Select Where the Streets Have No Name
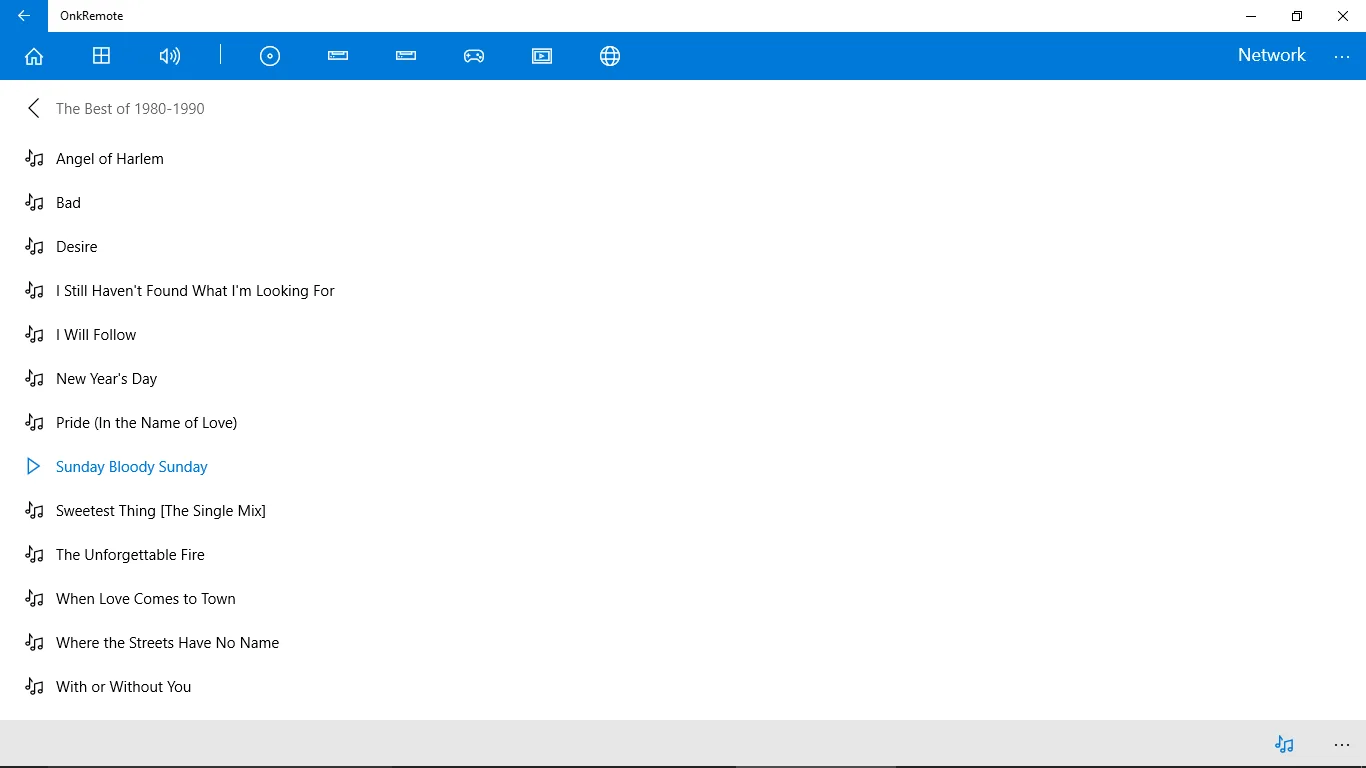The width and height of the screenshot is (1366, 768). pos(168,643)
